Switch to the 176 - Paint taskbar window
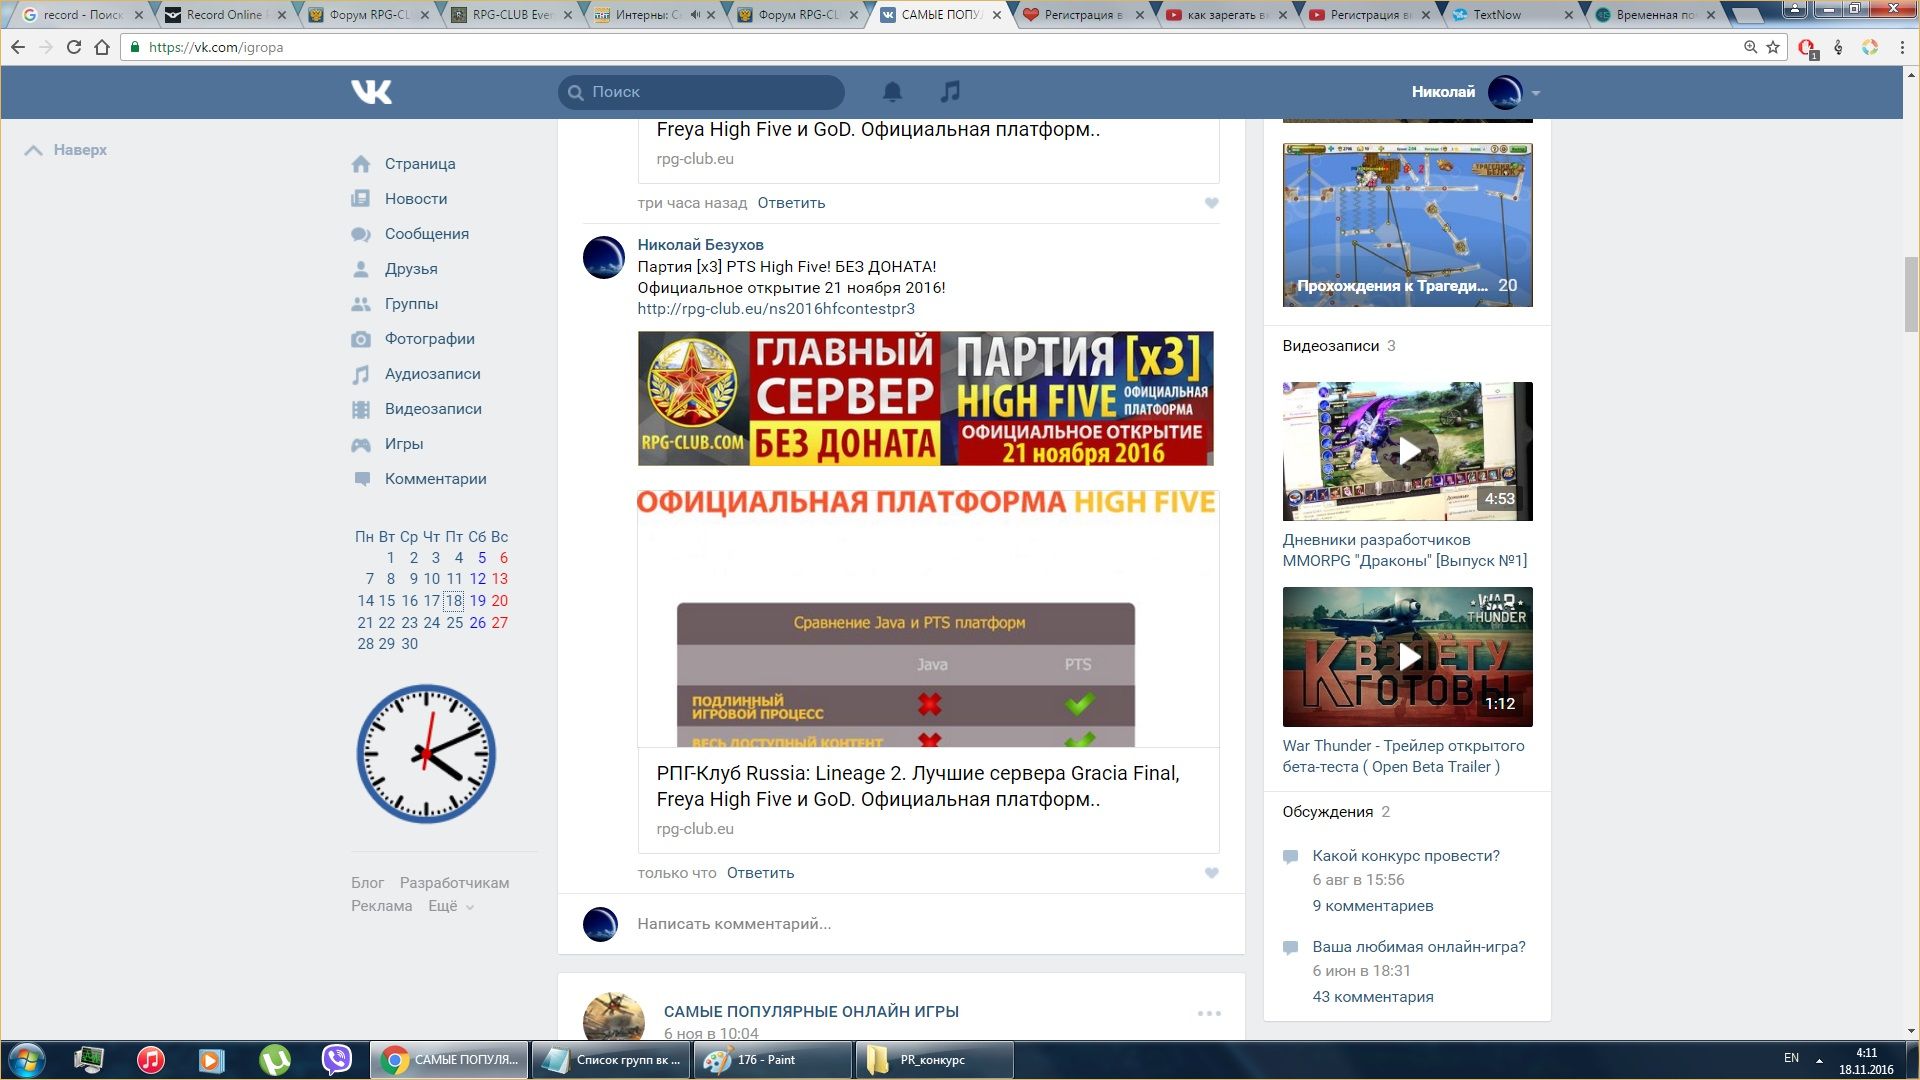 coord(773,1060)
